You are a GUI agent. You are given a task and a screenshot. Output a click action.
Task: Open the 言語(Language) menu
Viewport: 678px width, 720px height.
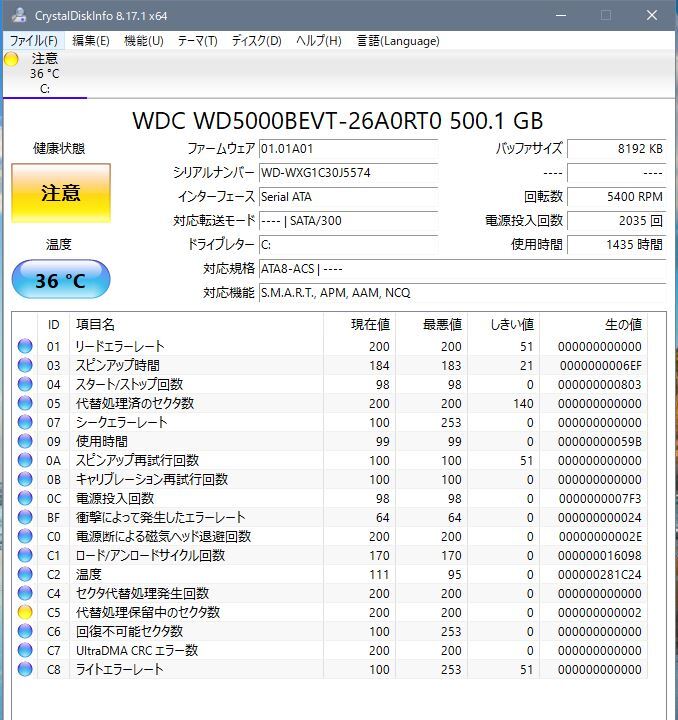point(398,41)
